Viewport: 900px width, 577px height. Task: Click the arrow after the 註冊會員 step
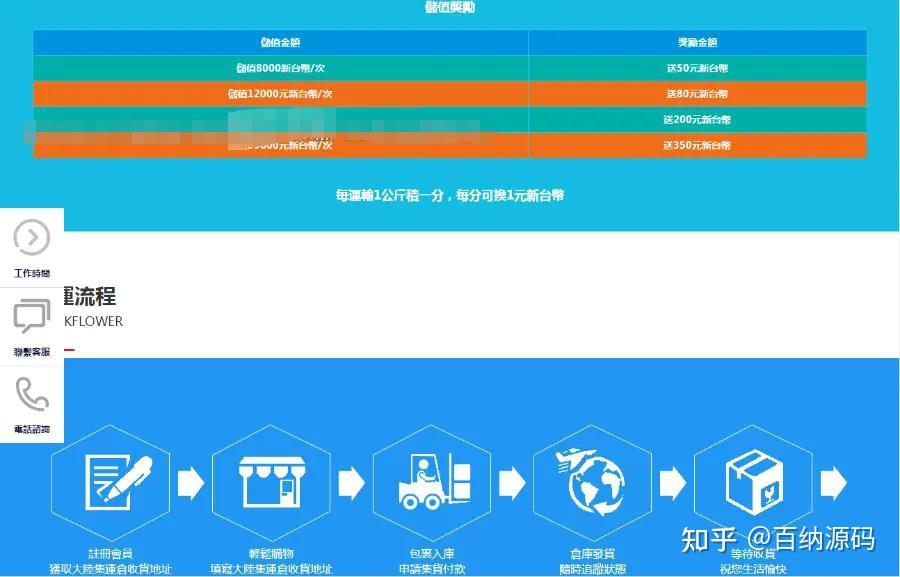click(x=191, y=483)
